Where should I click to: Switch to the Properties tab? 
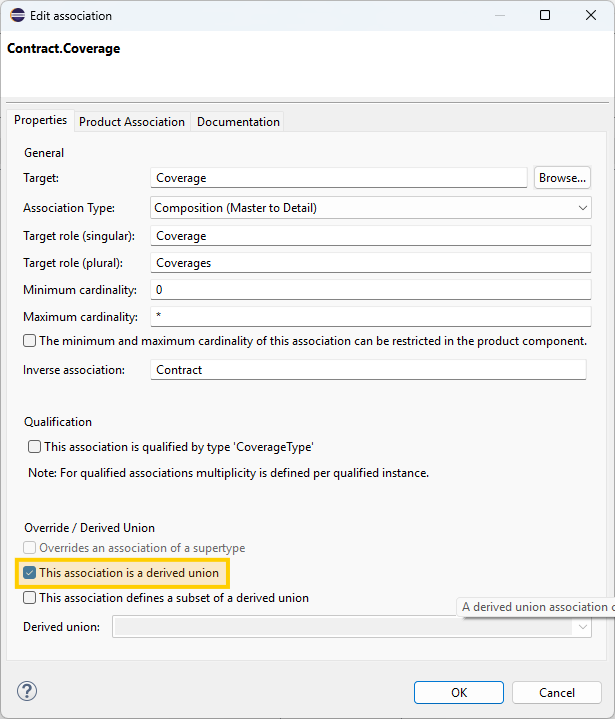pos(40,120)
